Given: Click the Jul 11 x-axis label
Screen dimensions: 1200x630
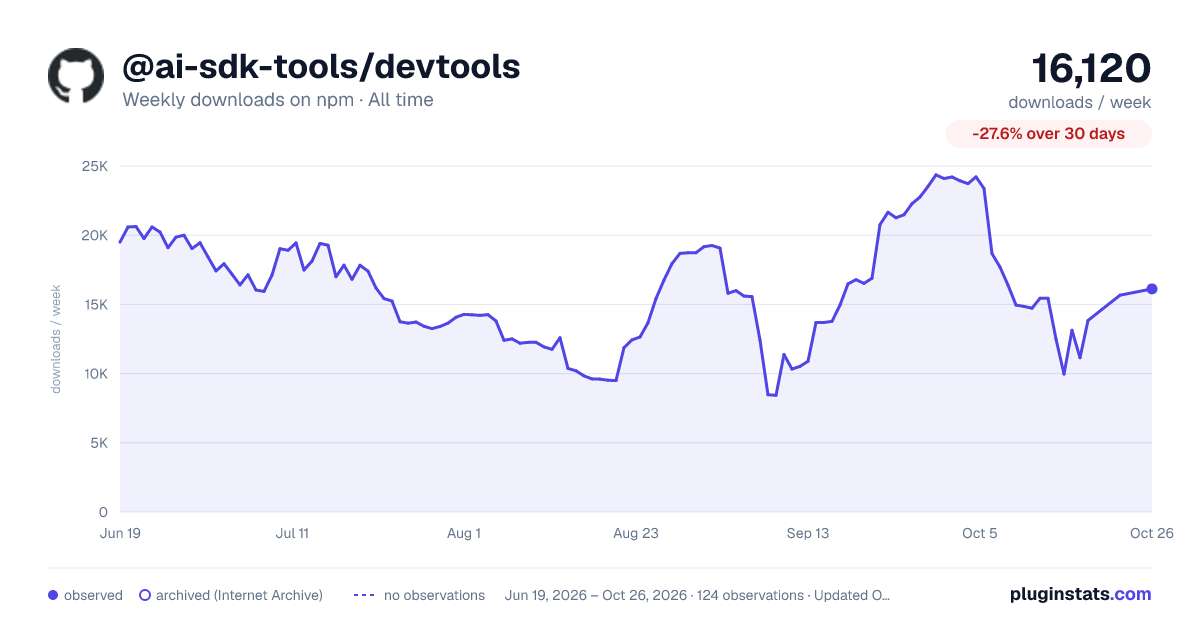Looking at the screenshot, I should tap(292, 533).
